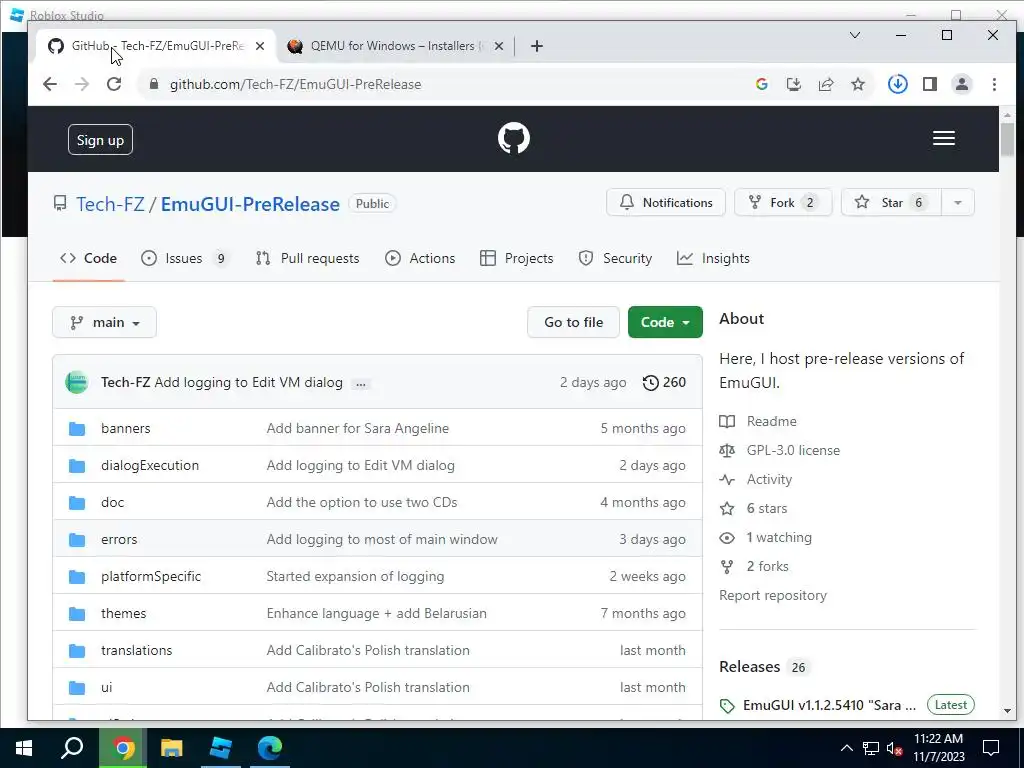Image resolution: width=1024 pixels, height=768 pixels.
Task: Open new browser tab with plus icon
Action: 537,46
